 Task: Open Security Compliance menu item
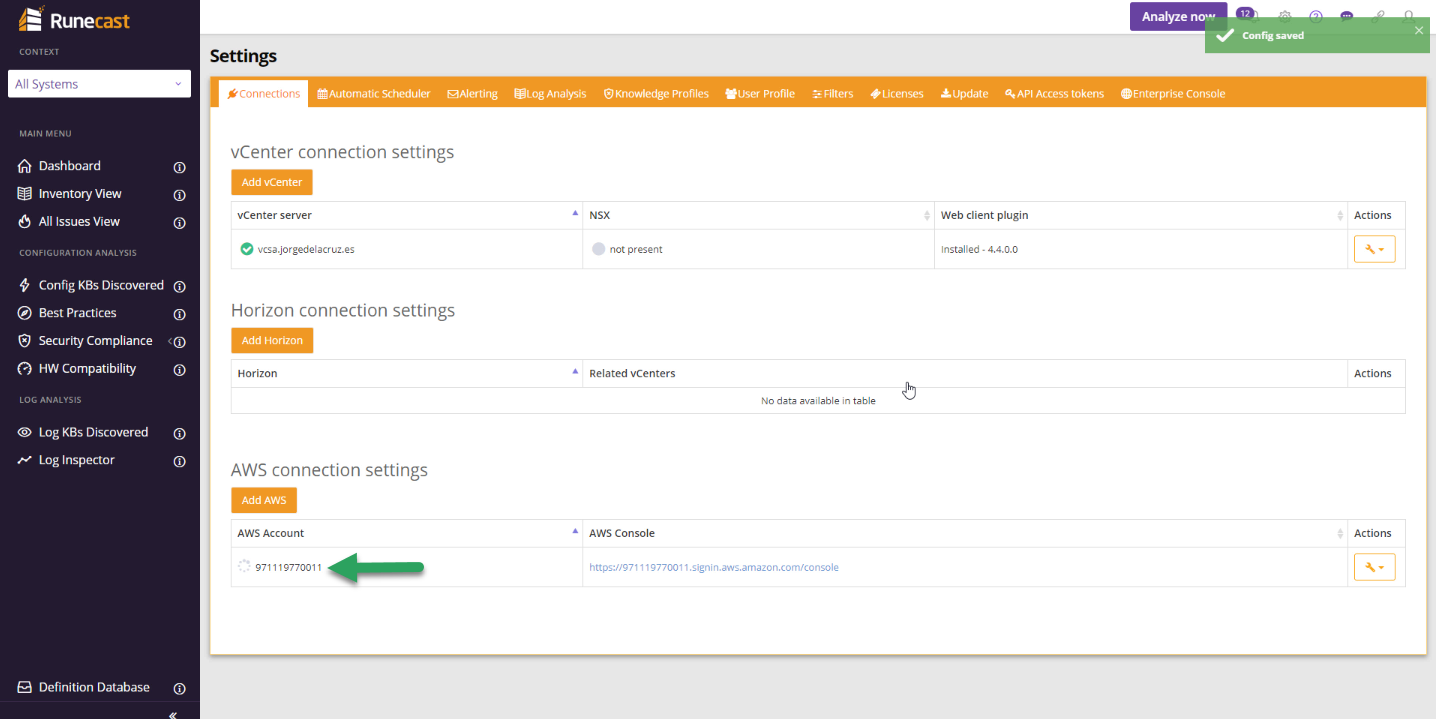point(95,341)
